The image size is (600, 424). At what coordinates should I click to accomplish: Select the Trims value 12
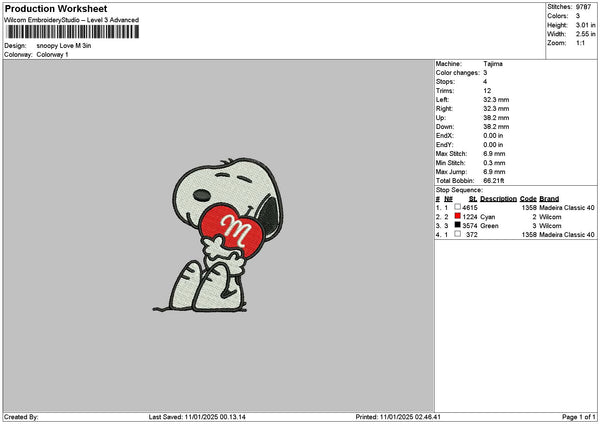coord(487,91)
